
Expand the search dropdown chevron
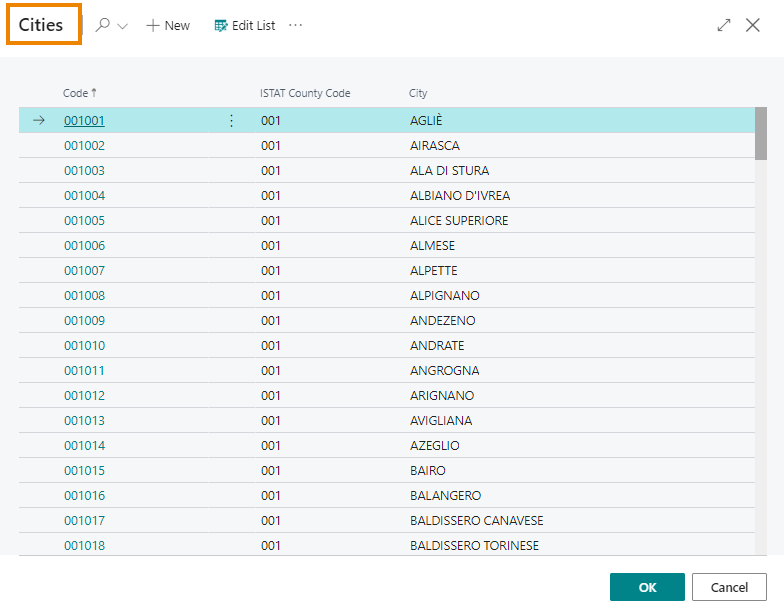[123, 26]
